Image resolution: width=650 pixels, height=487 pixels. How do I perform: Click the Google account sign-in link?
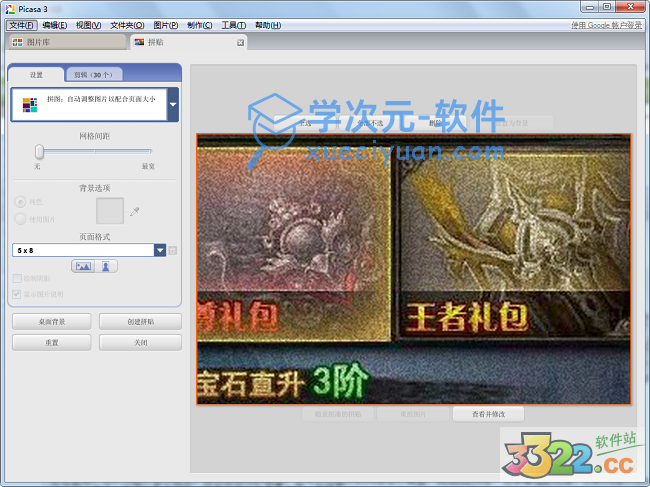tap(606, 25)
